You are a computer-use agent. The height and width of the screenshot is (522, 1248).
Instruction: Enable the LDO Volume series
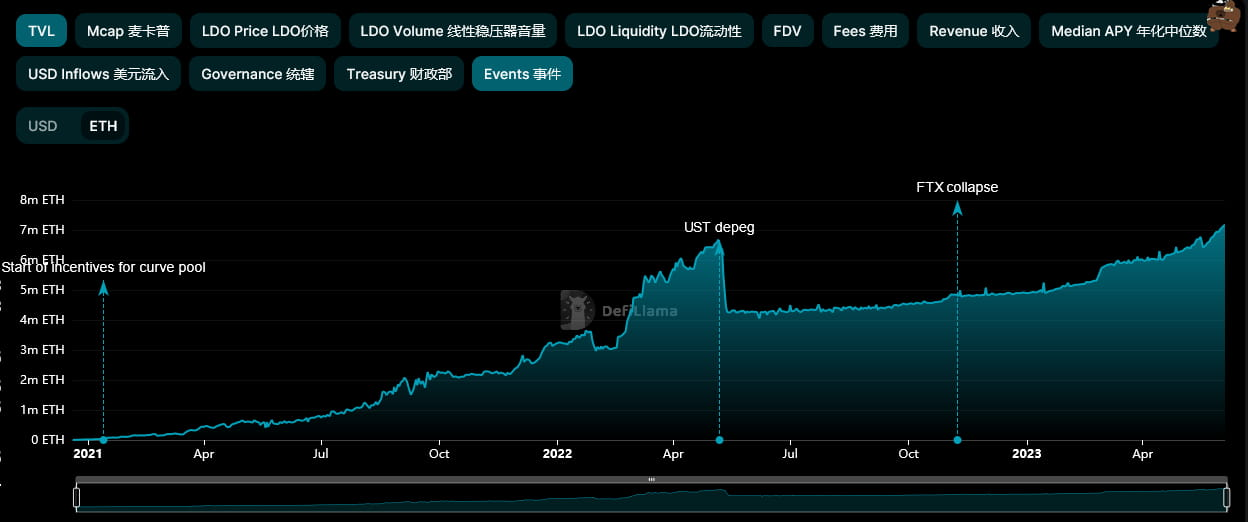tap(453, 31)
